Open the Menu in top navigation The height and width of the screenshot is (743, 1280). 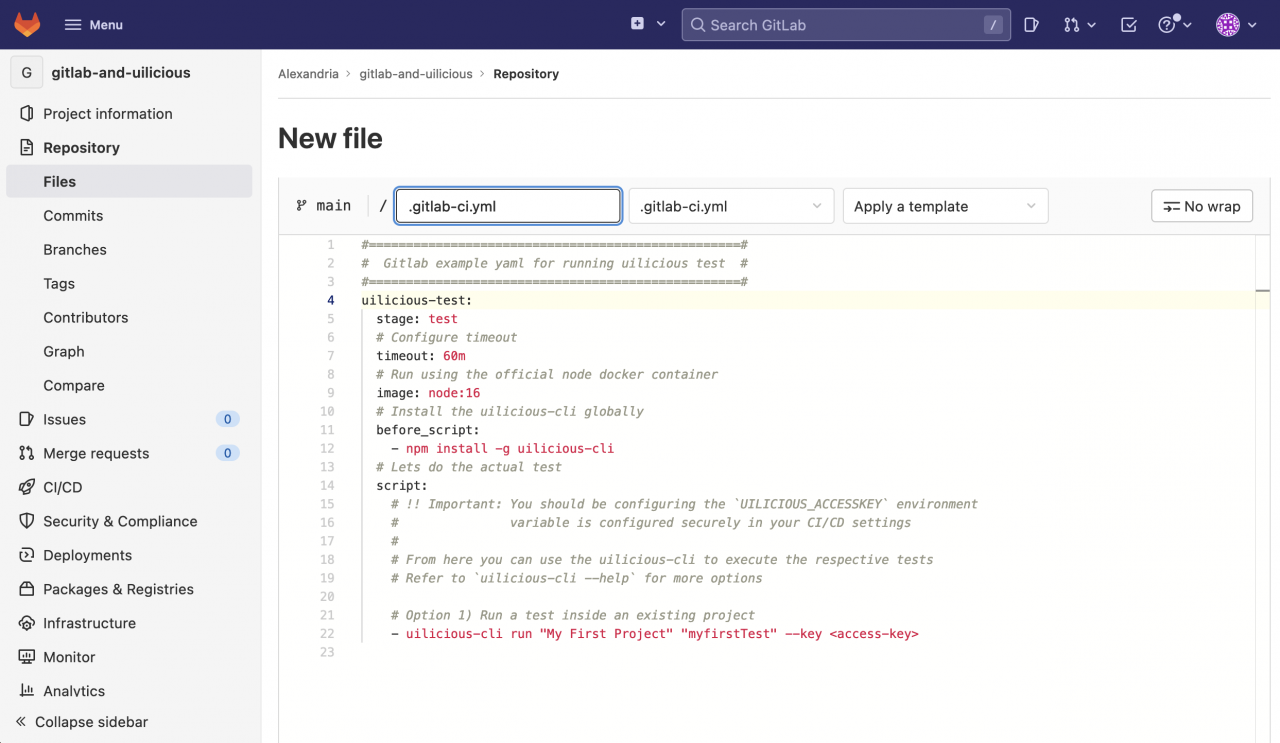[93, 24]
